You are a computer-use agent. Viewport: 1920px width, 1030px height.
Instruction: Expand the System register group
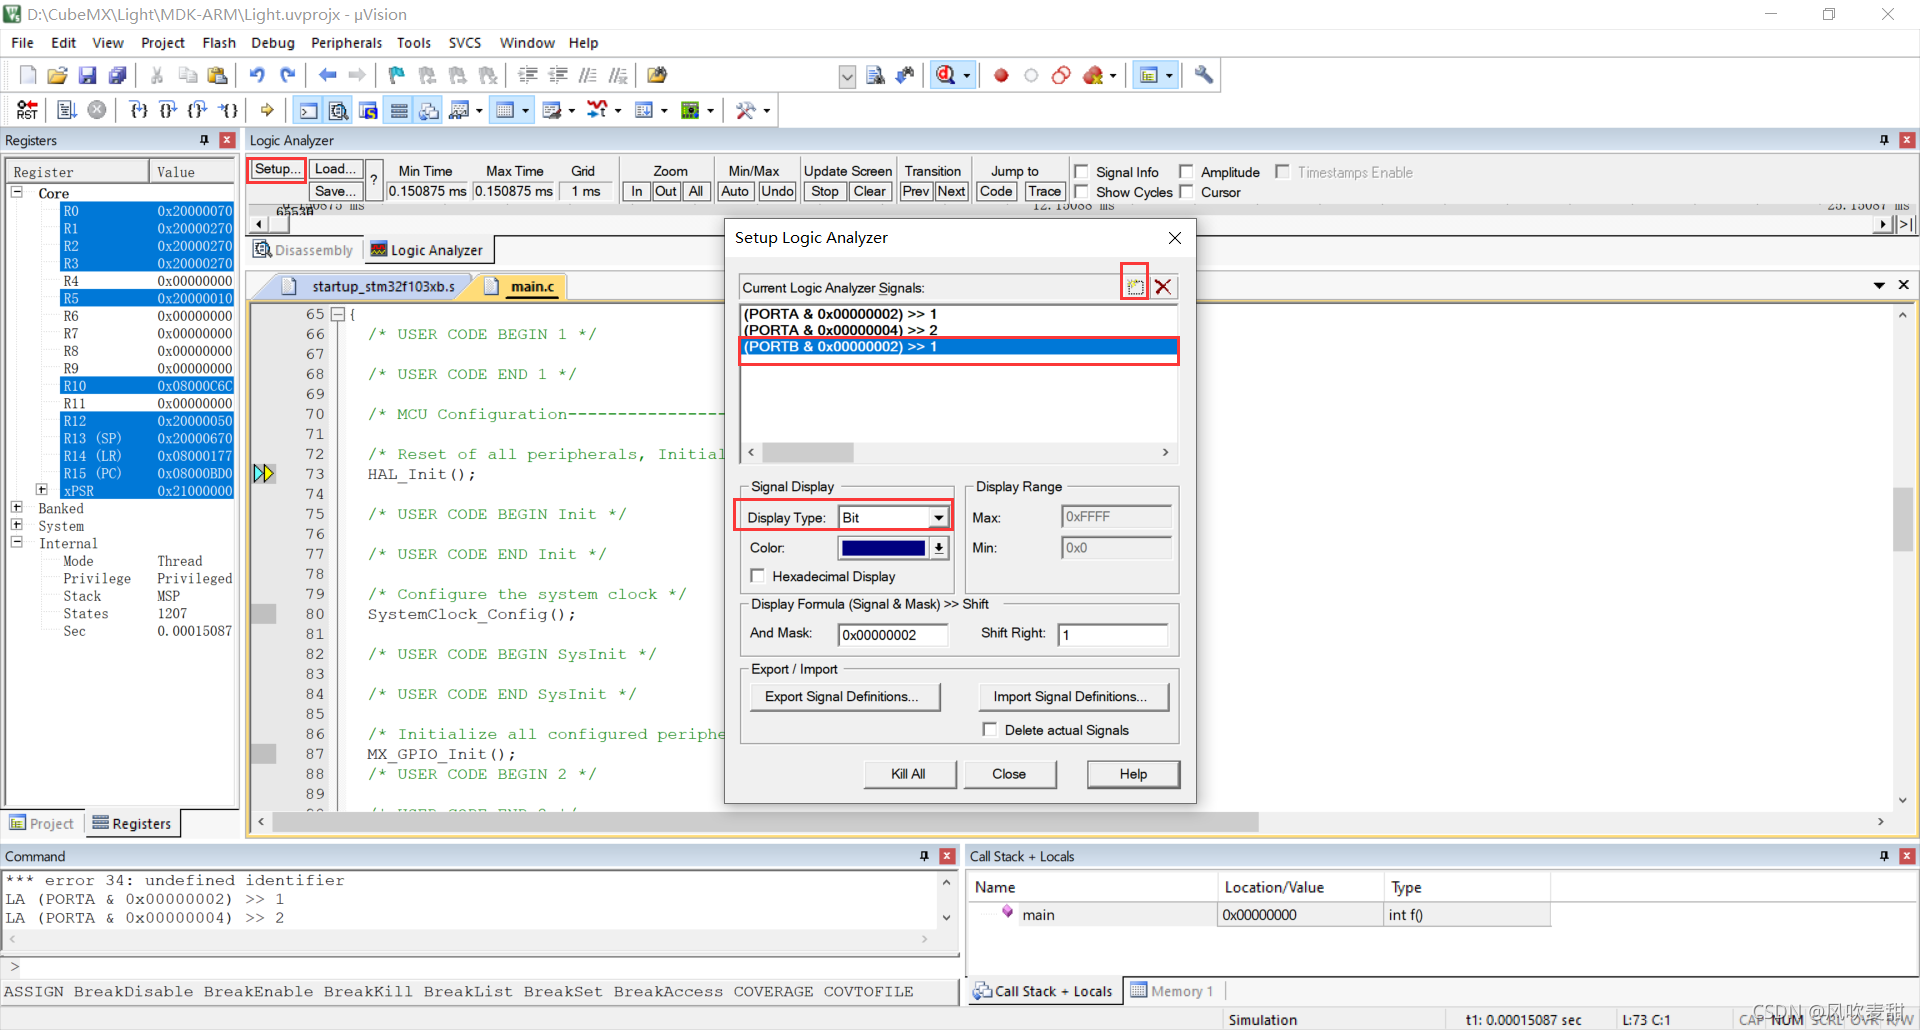tap(17, 524)
